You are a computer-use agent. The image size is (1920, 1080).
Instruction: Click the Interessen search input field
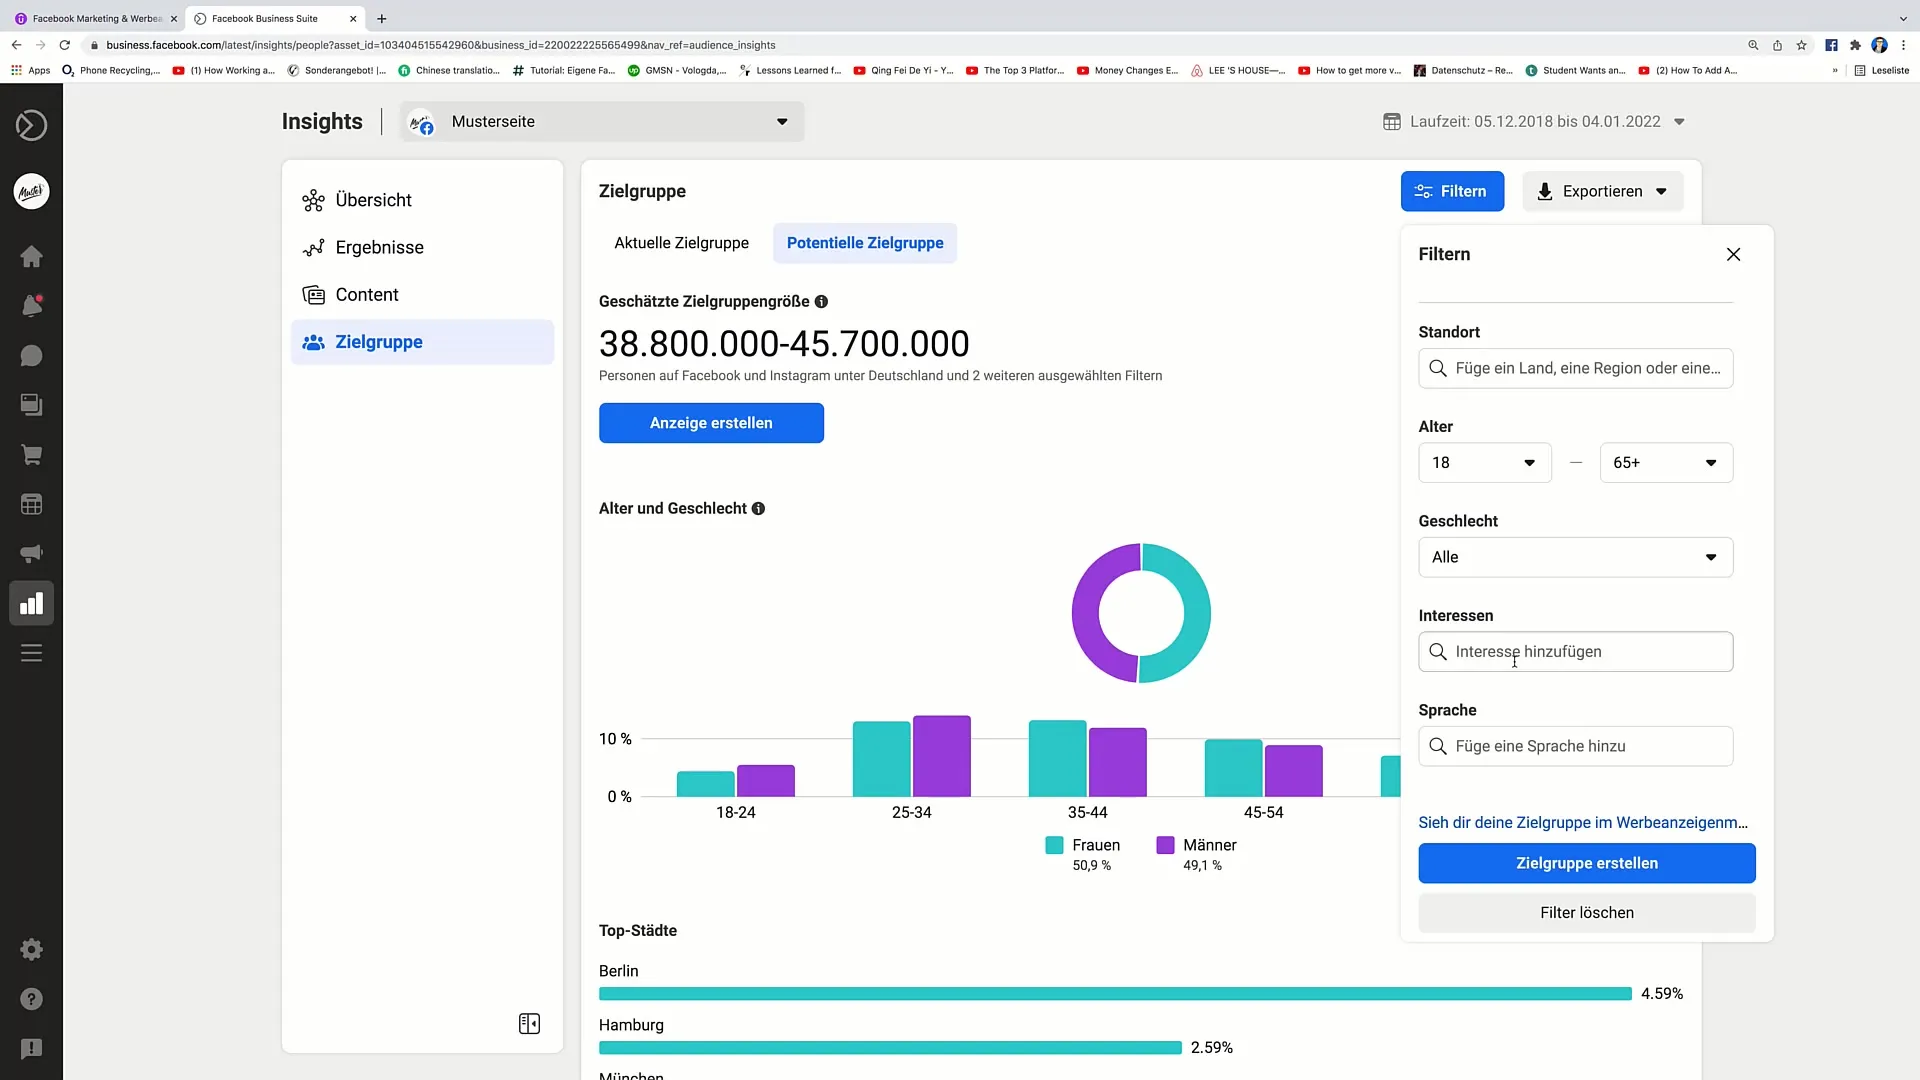point(1576,651)
